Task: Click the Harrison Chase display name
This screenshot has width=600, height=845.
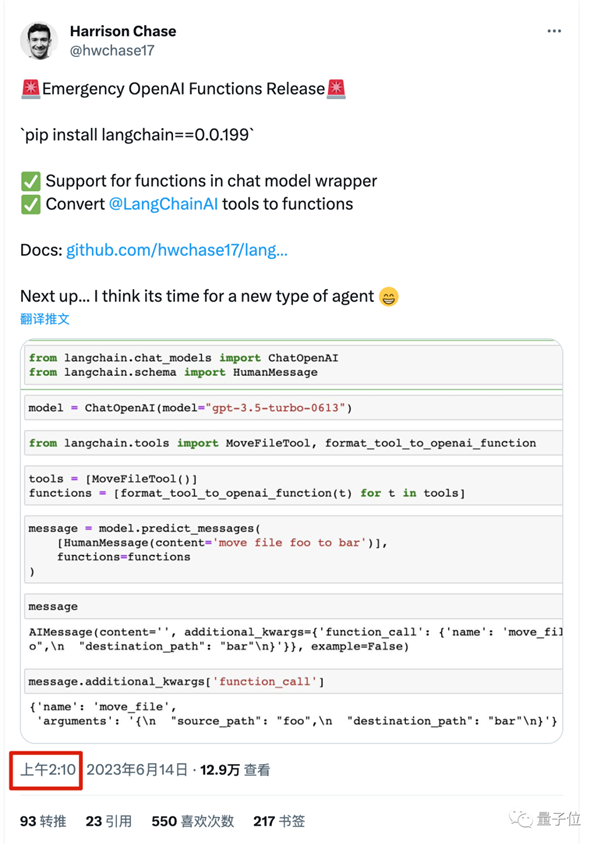Action: (121, 31)
